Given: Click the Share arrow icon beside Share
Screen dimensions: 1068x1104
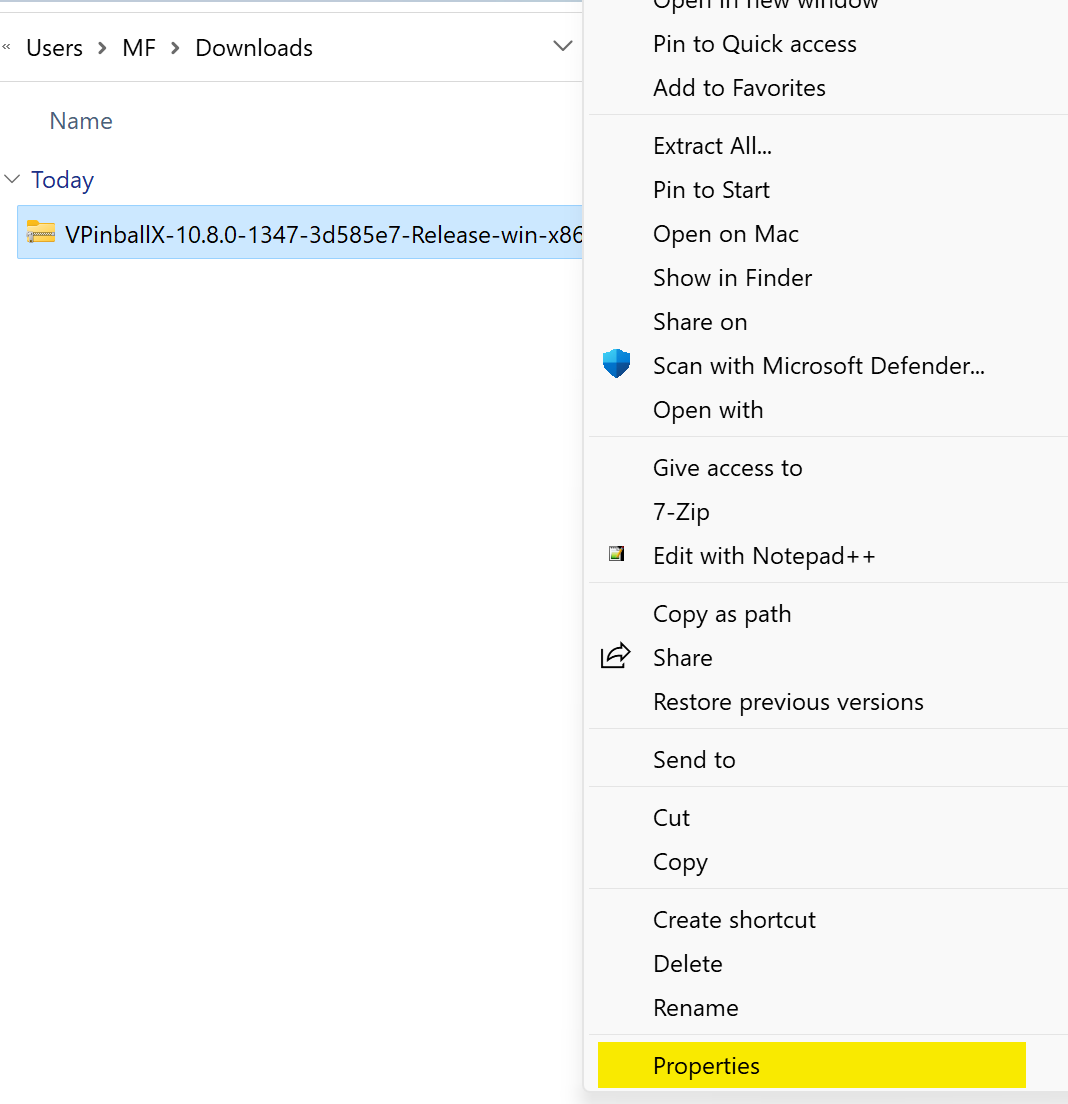Looking at the screenshot, I should point(615,656).
